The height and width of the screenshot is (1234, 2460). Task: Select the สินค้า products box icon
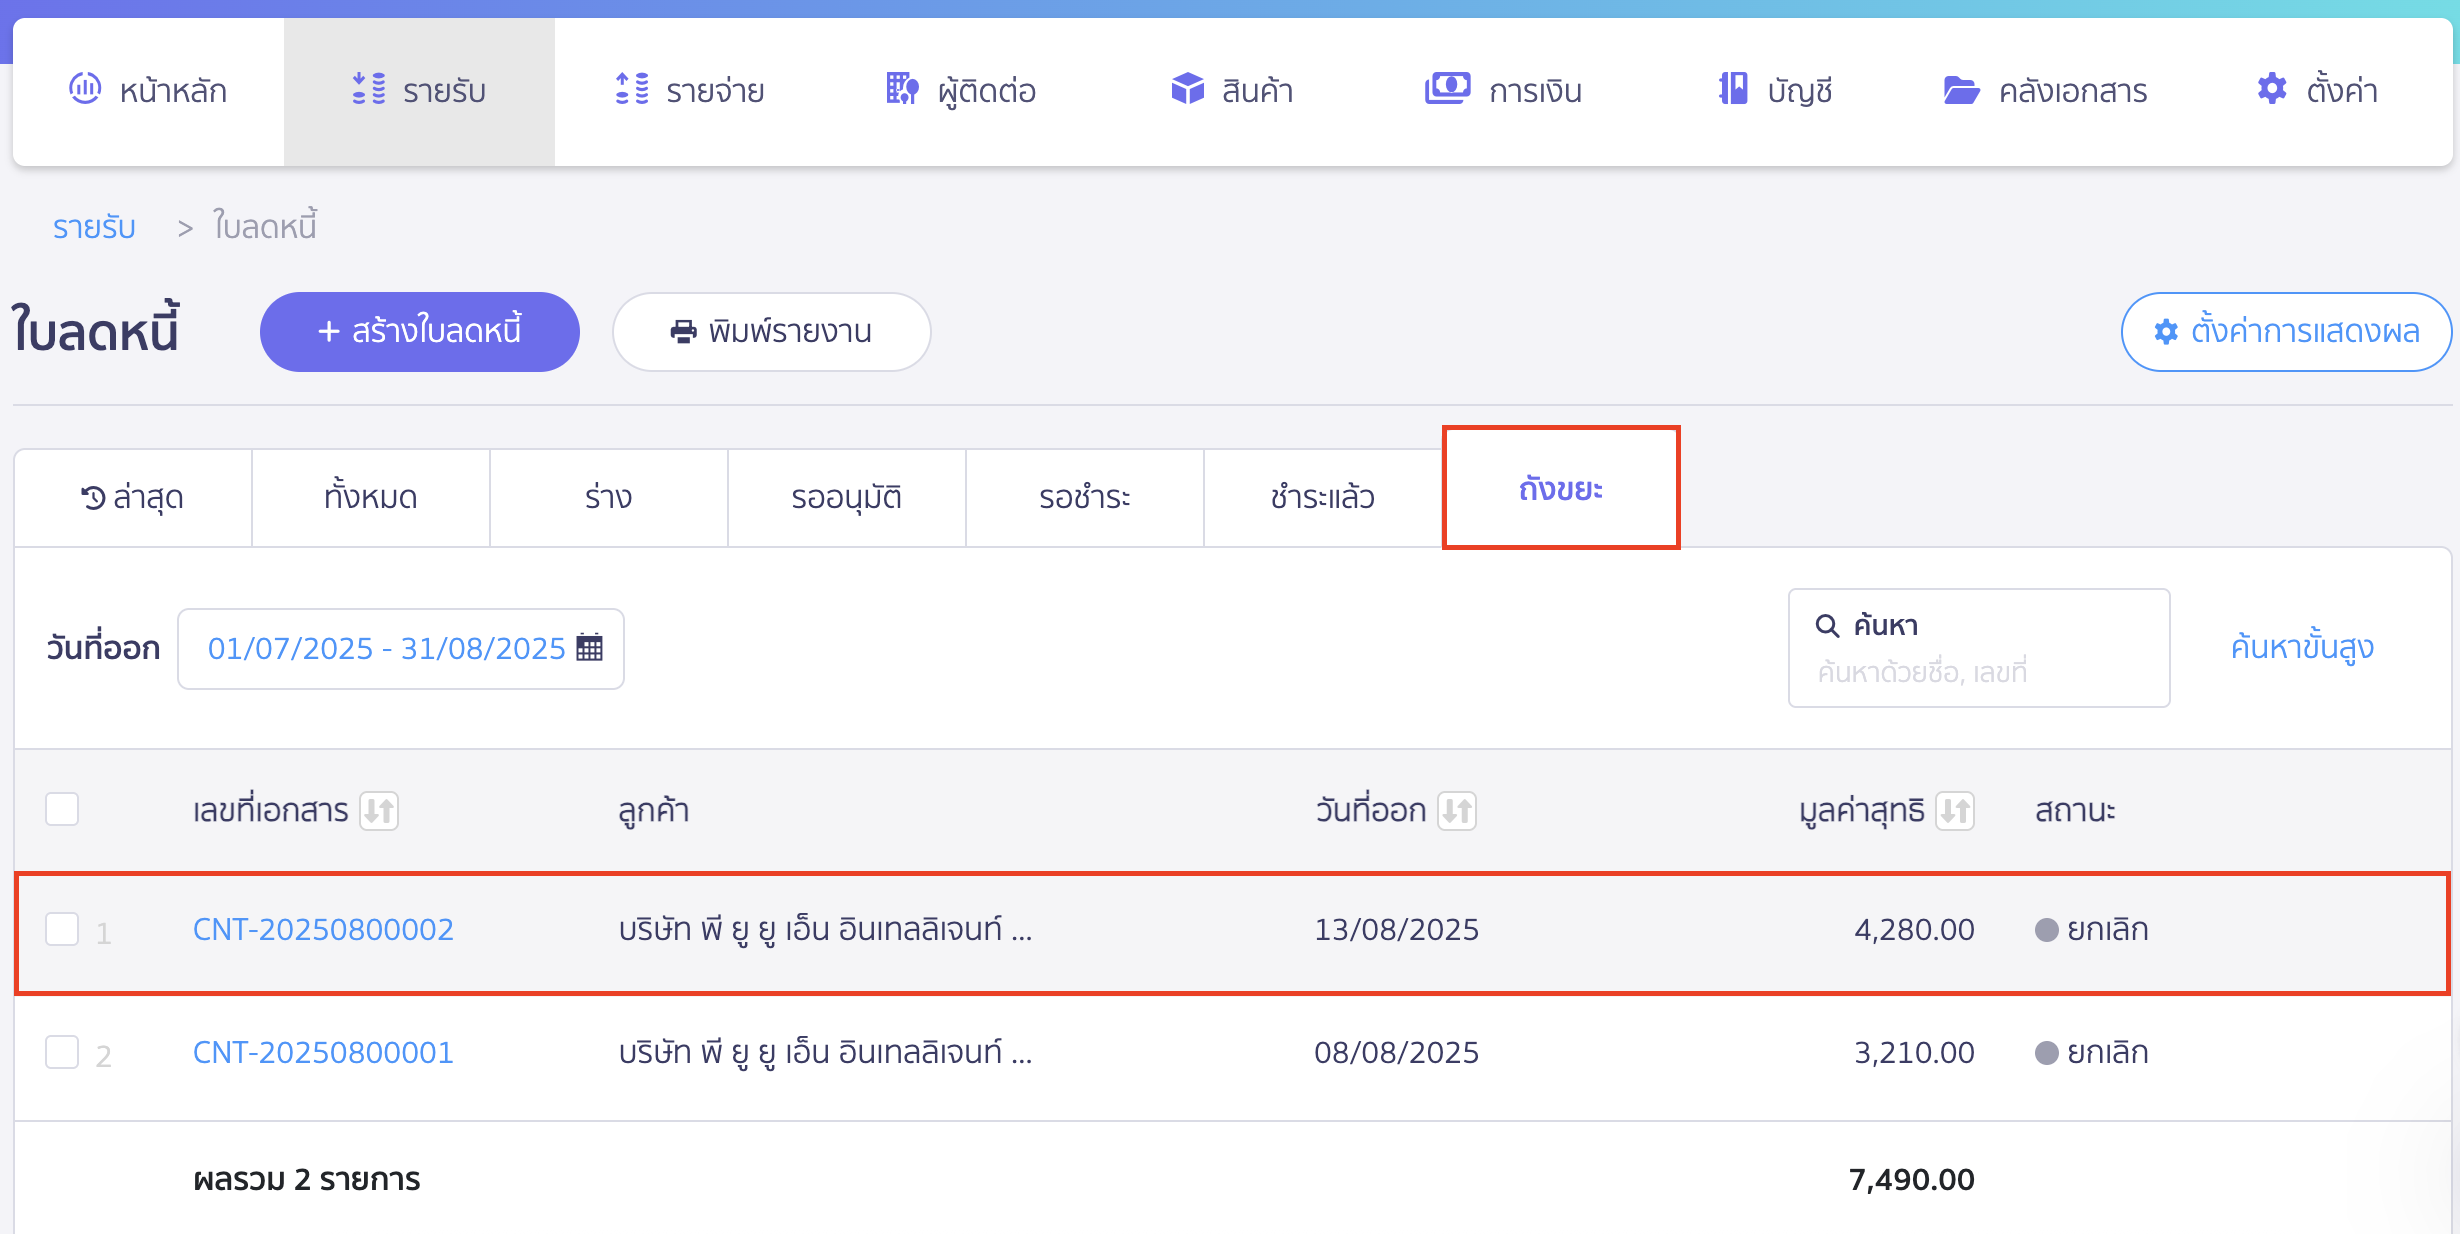pyautogui.click(x=1187, y=89)
